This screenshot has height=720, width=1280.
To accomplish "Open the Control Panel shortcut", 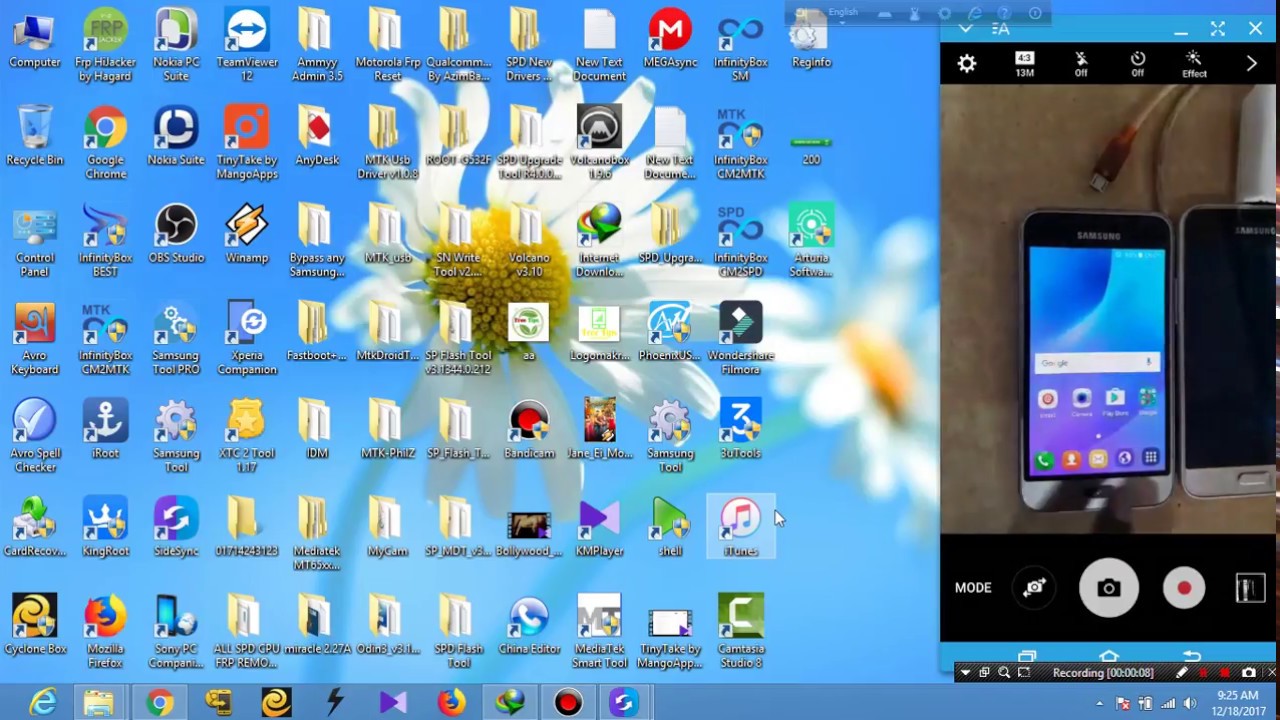I will [x=35, y=241].
